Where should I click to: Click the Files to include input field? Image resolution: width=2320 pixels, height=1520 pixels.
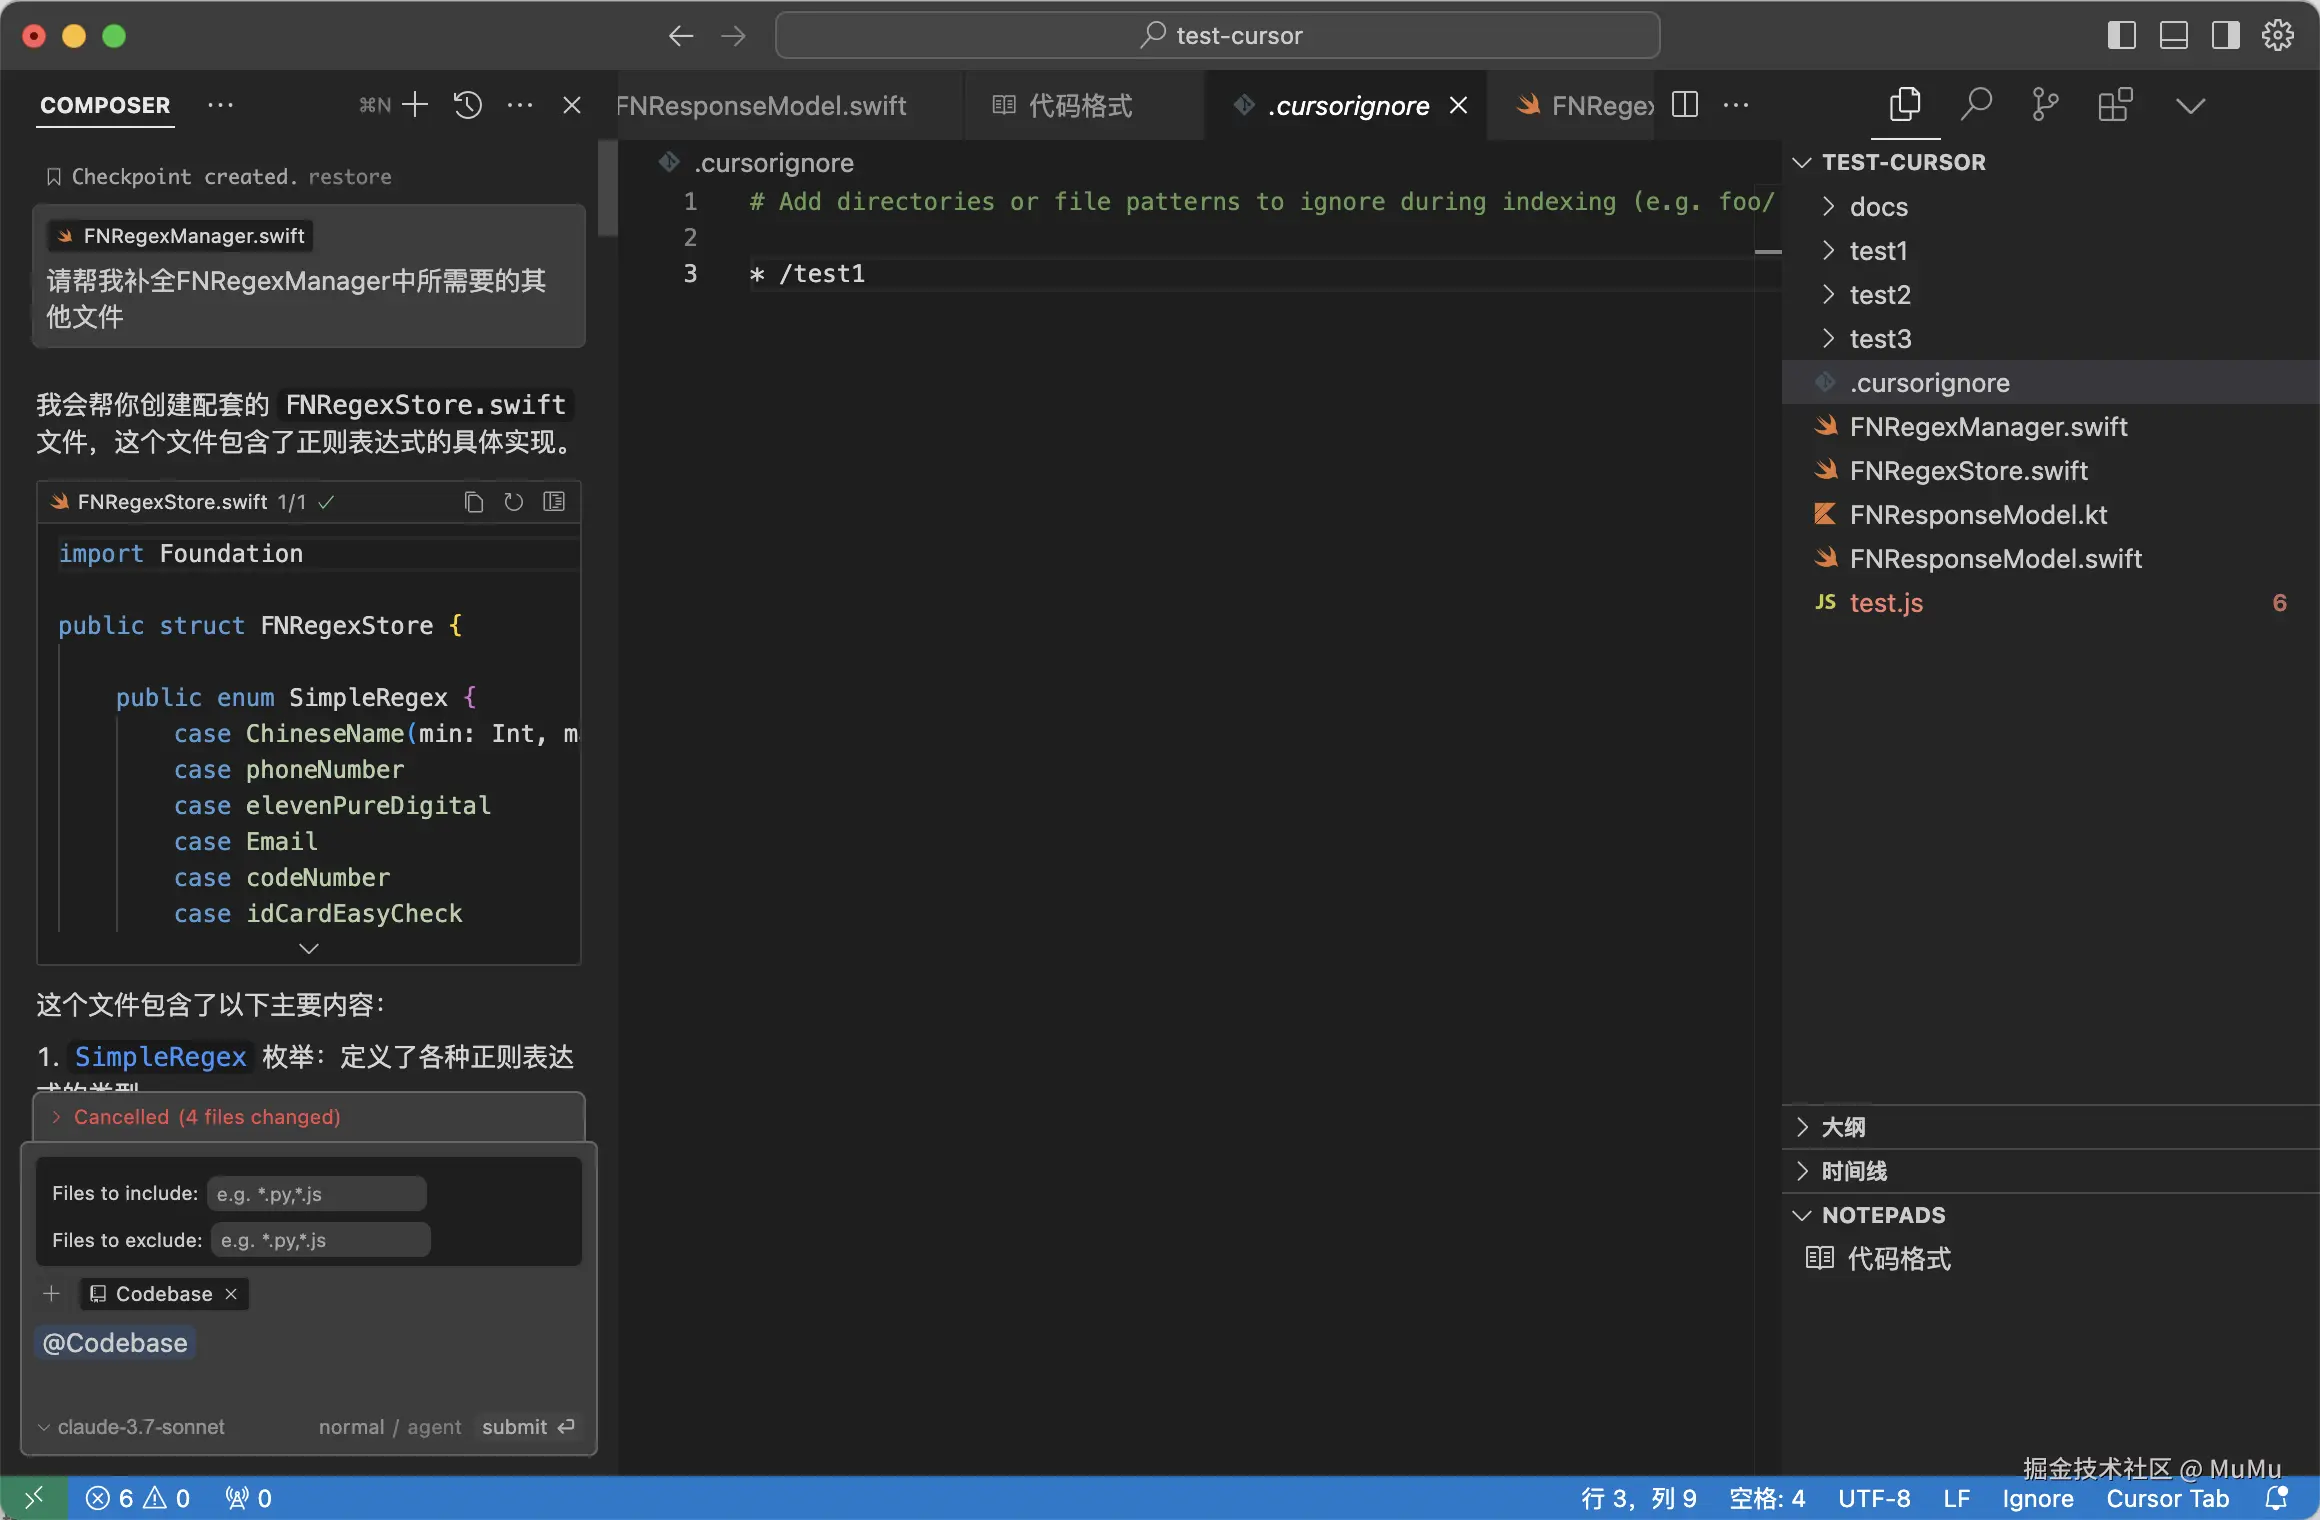317,1192
